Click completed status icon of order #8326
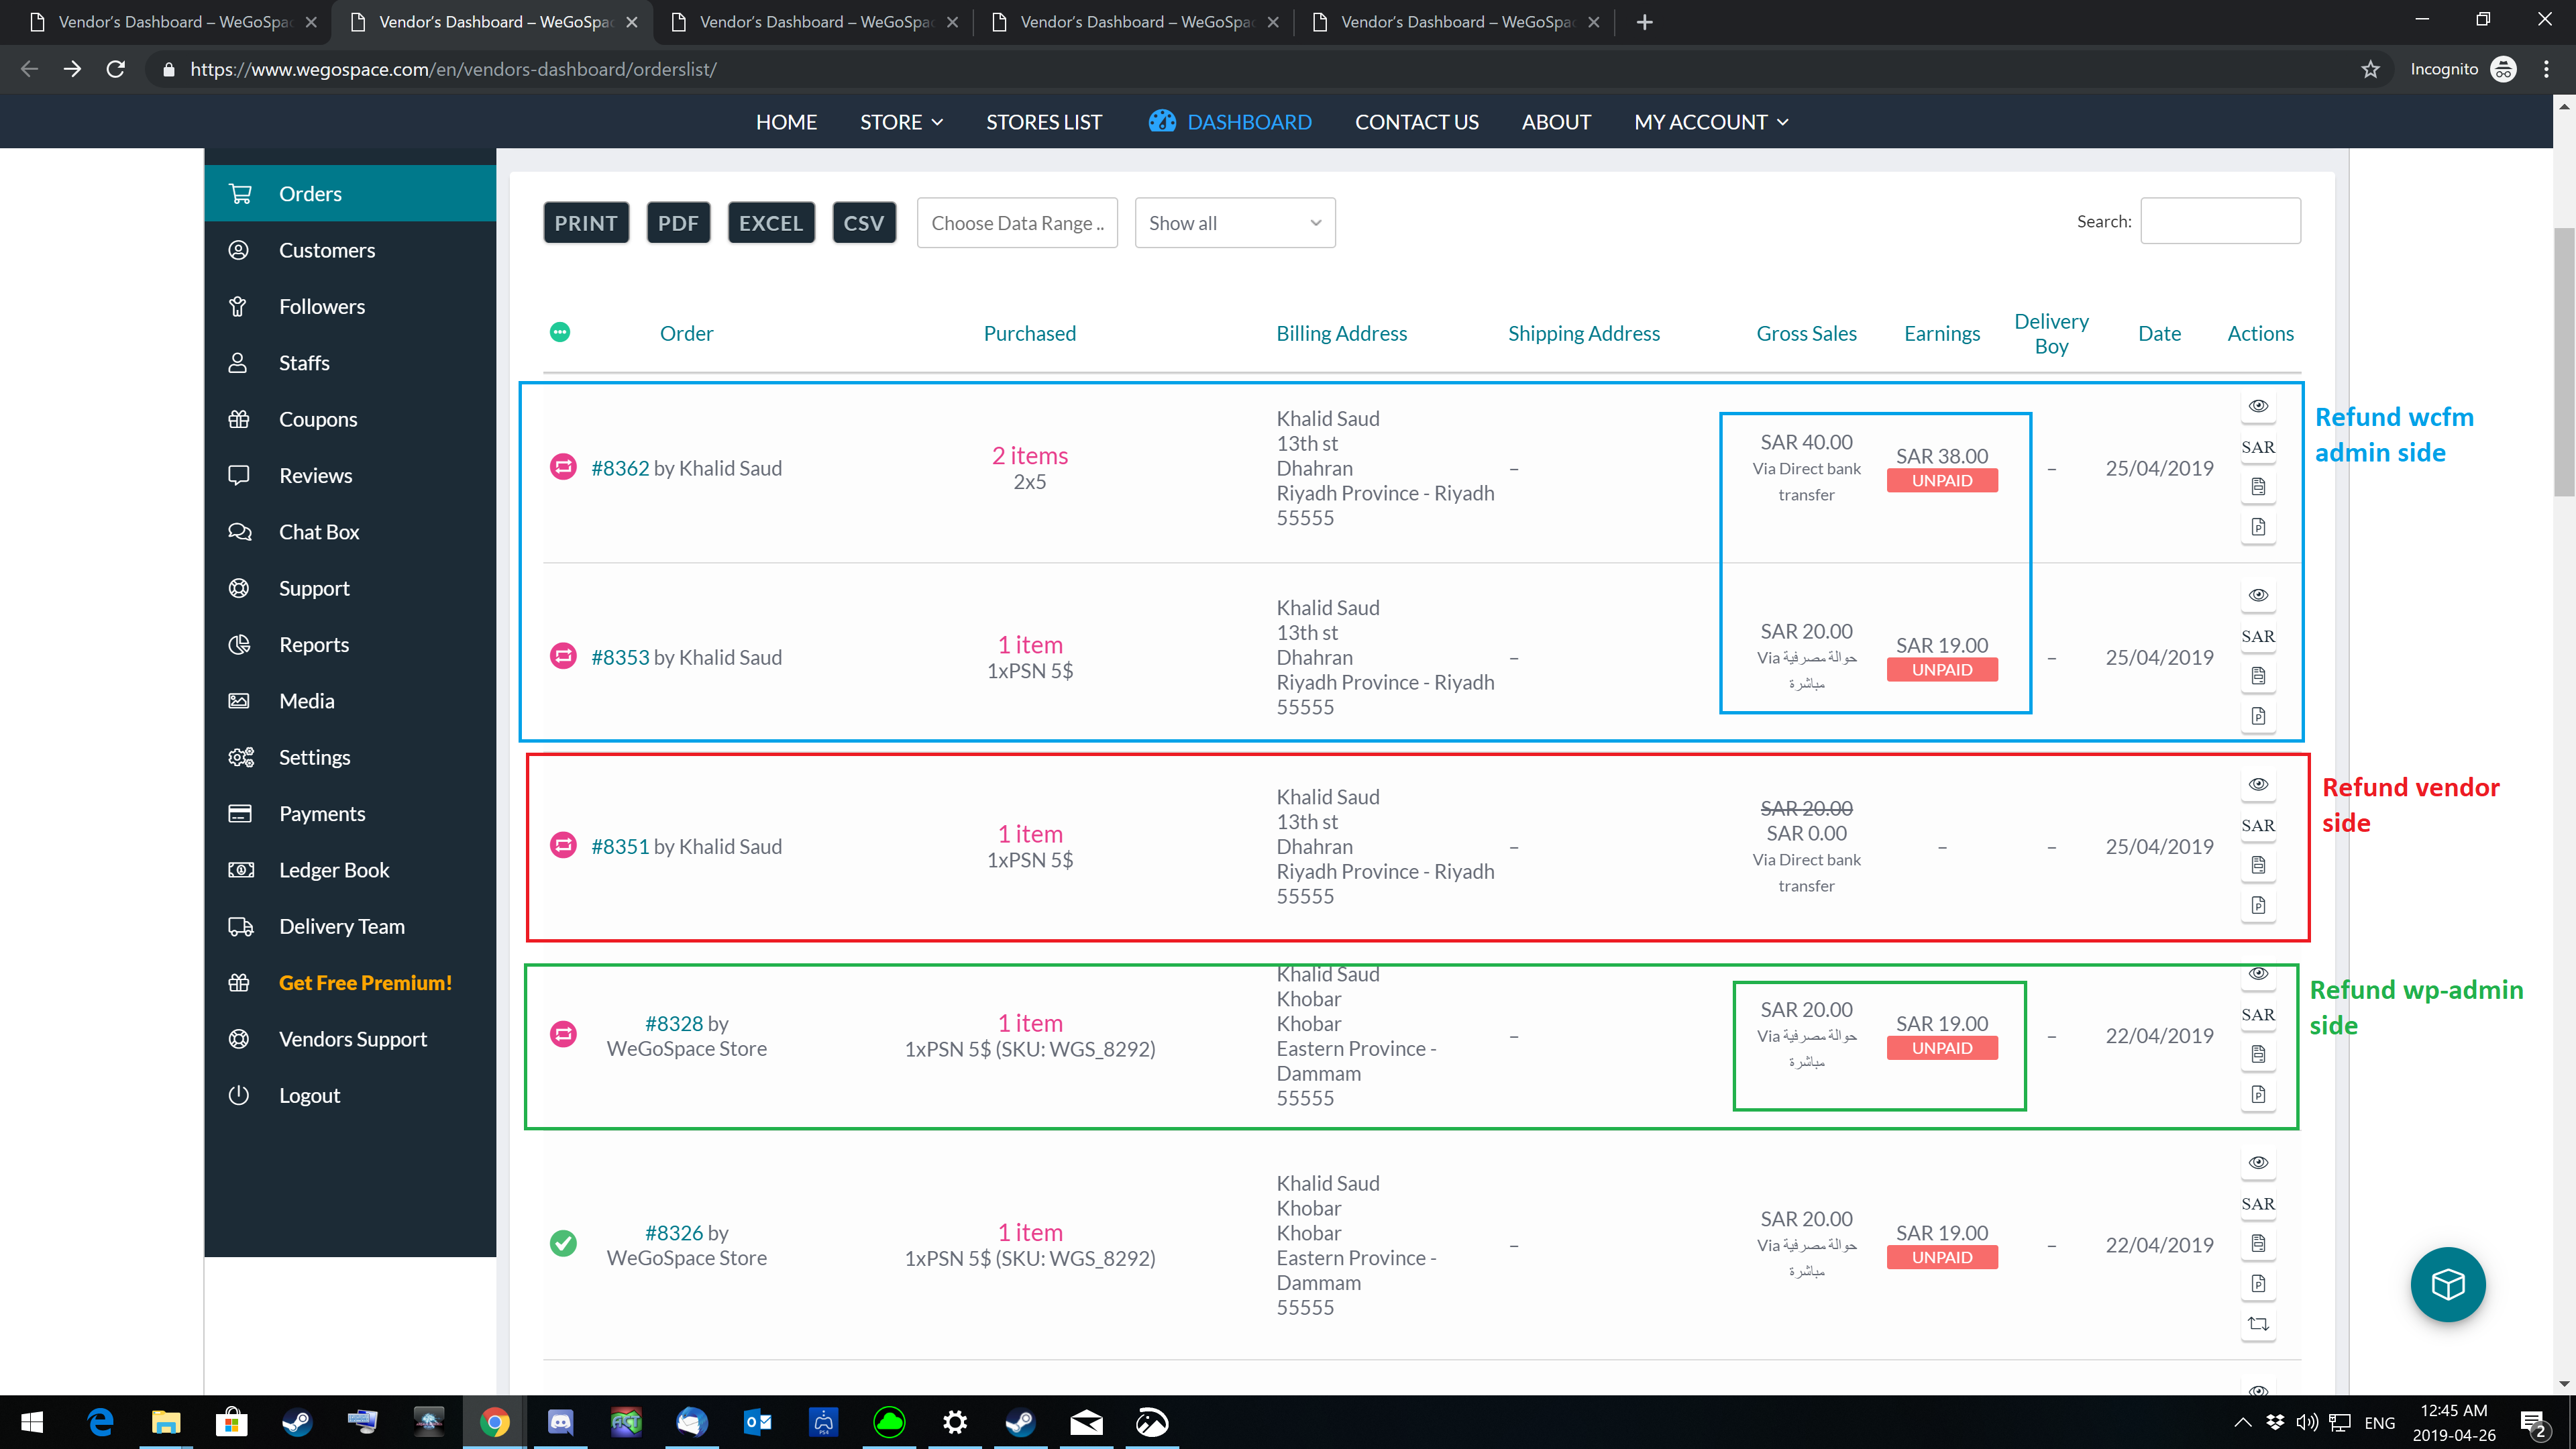 click(x=563, y=1243)
